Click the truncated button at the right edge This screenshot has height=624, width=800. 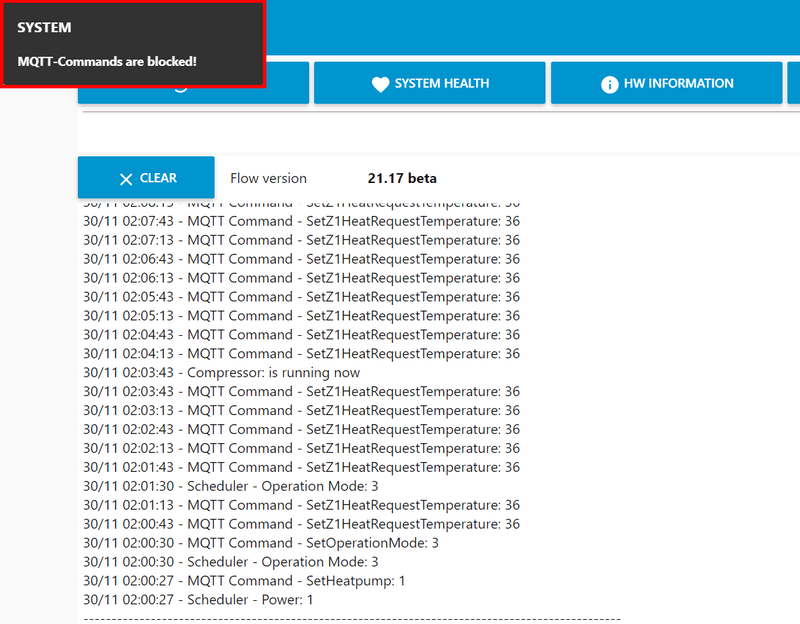pyautogui.click(x=795, y=84)
